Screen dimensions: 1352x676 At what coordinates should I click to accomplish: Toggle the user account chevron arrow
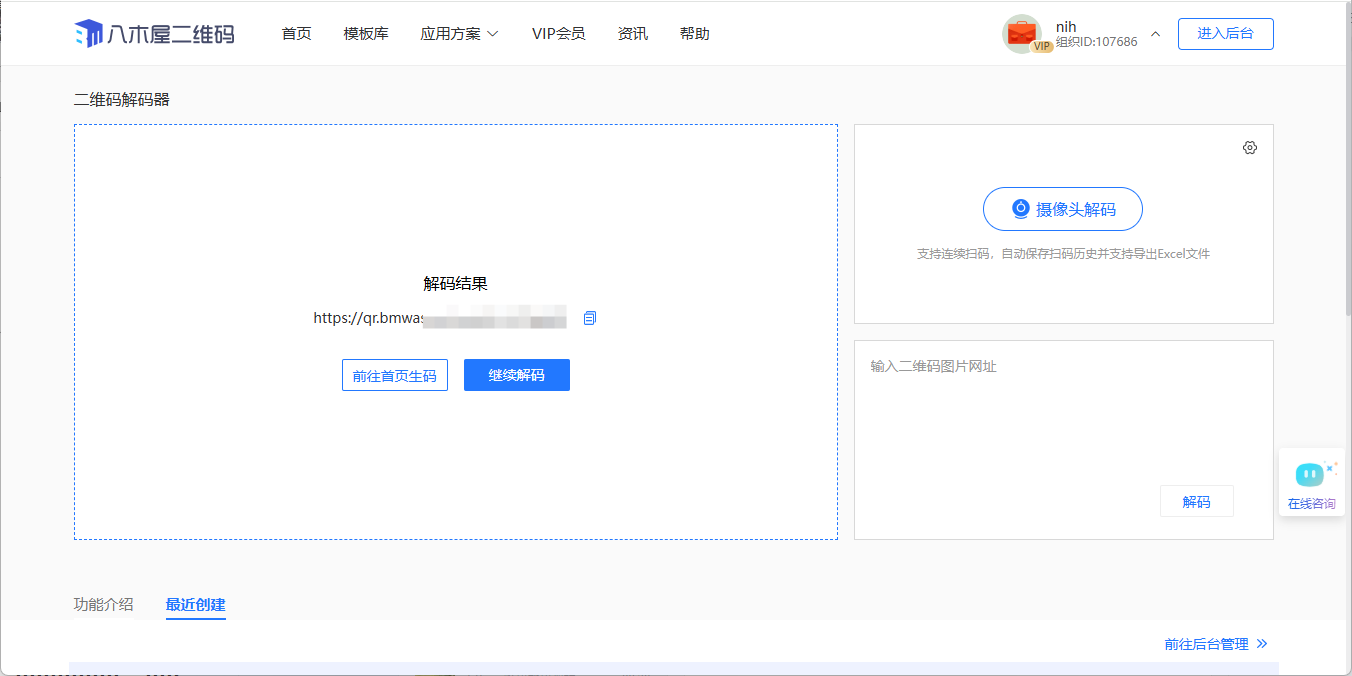pos(1155,34)
